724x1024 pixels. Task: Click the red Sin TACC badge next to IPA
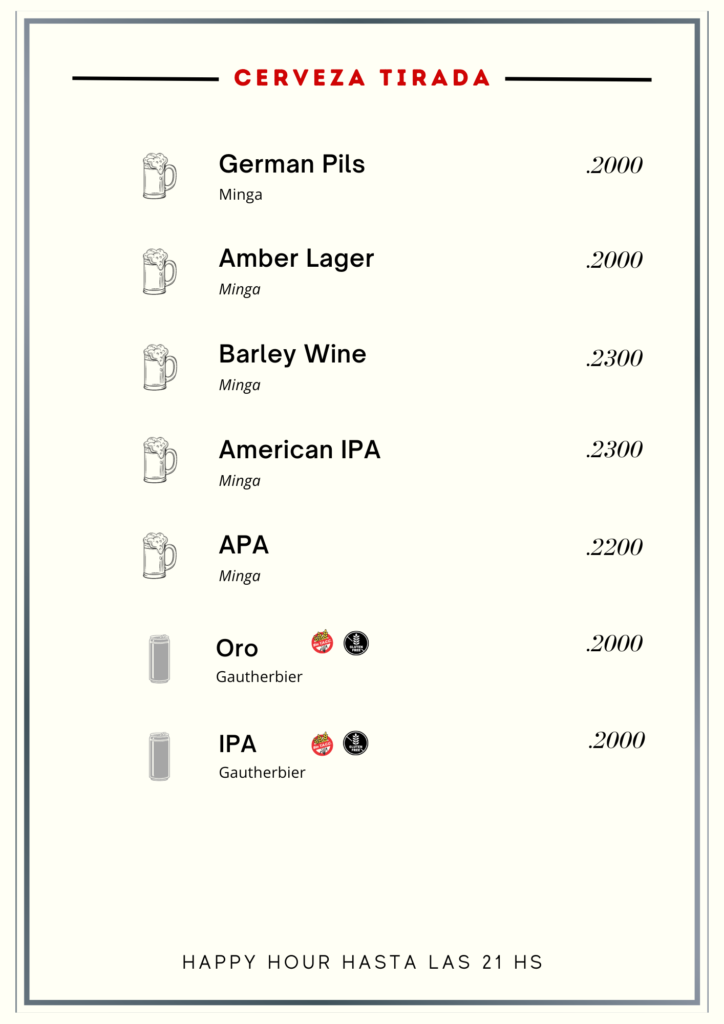click(323, 743)
